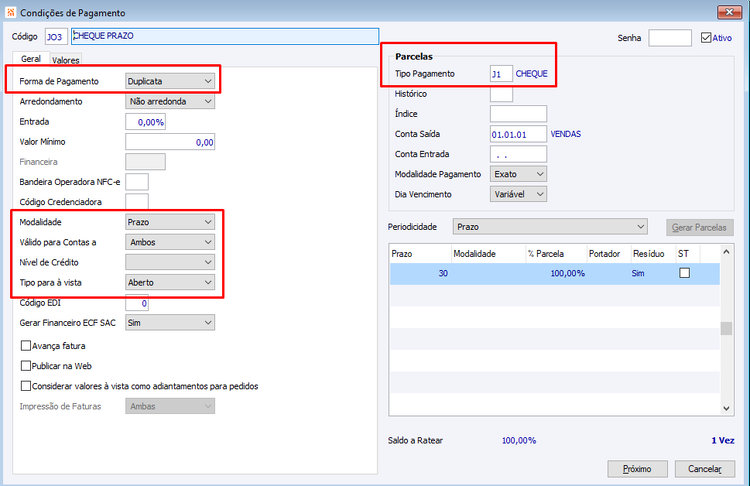The image size is (750, 486).
Task: Check Publicar na Web option
Action: tap(26, 365)
